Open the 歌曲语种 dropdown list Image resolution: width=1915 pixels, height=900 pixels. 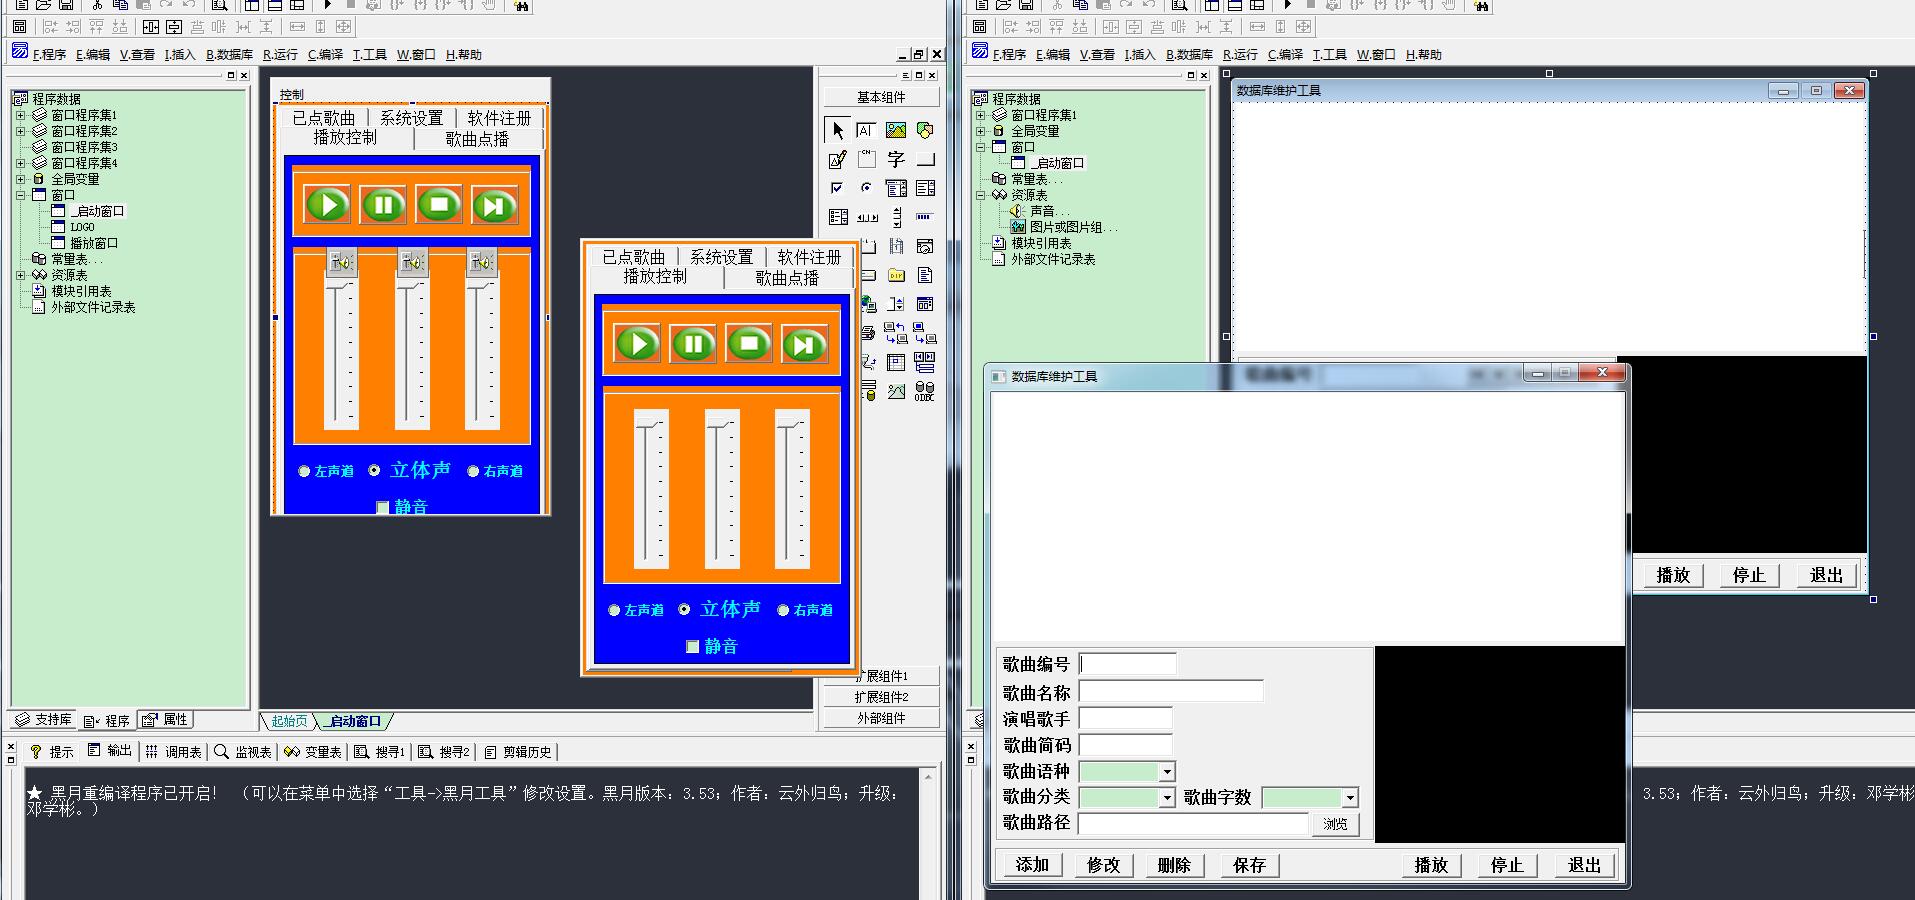click(x=1166, y=772)
